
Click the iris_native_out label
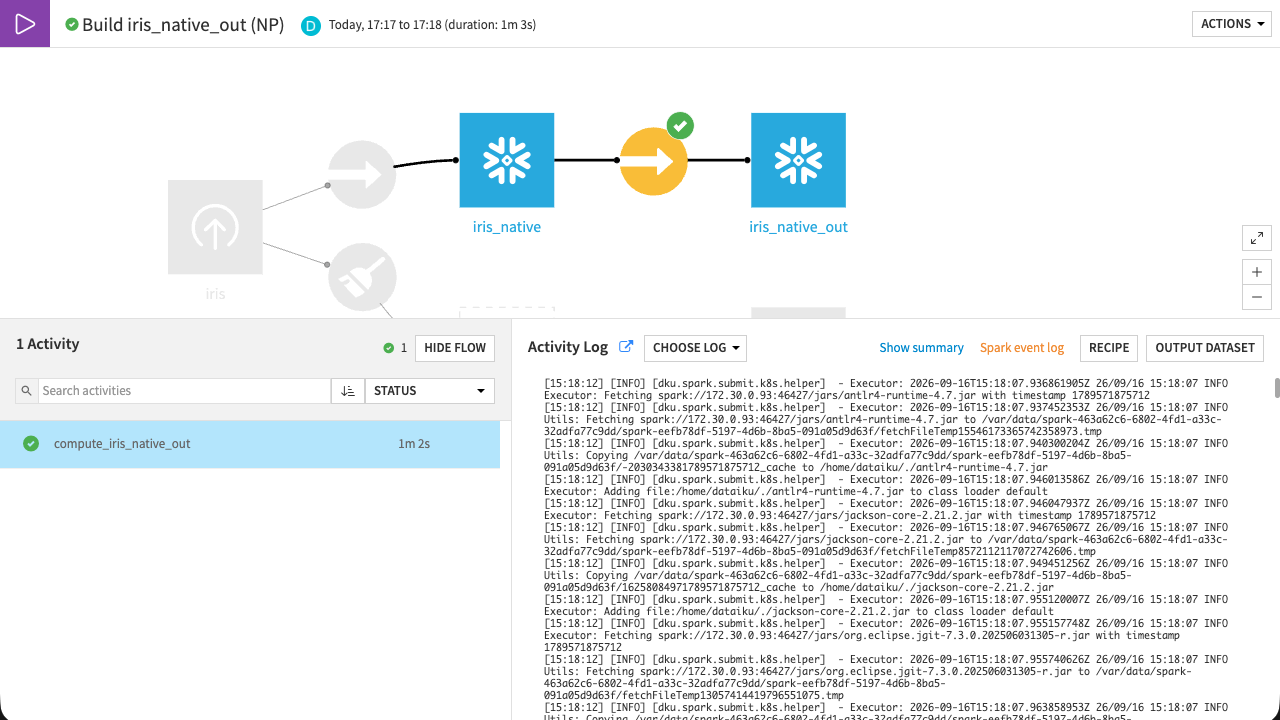pos(798,227)
